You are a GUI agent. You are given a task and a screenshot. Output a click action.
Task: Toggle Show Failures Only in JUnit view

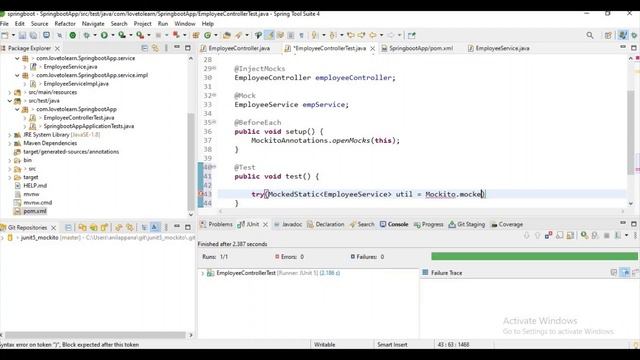pos(549,236)
